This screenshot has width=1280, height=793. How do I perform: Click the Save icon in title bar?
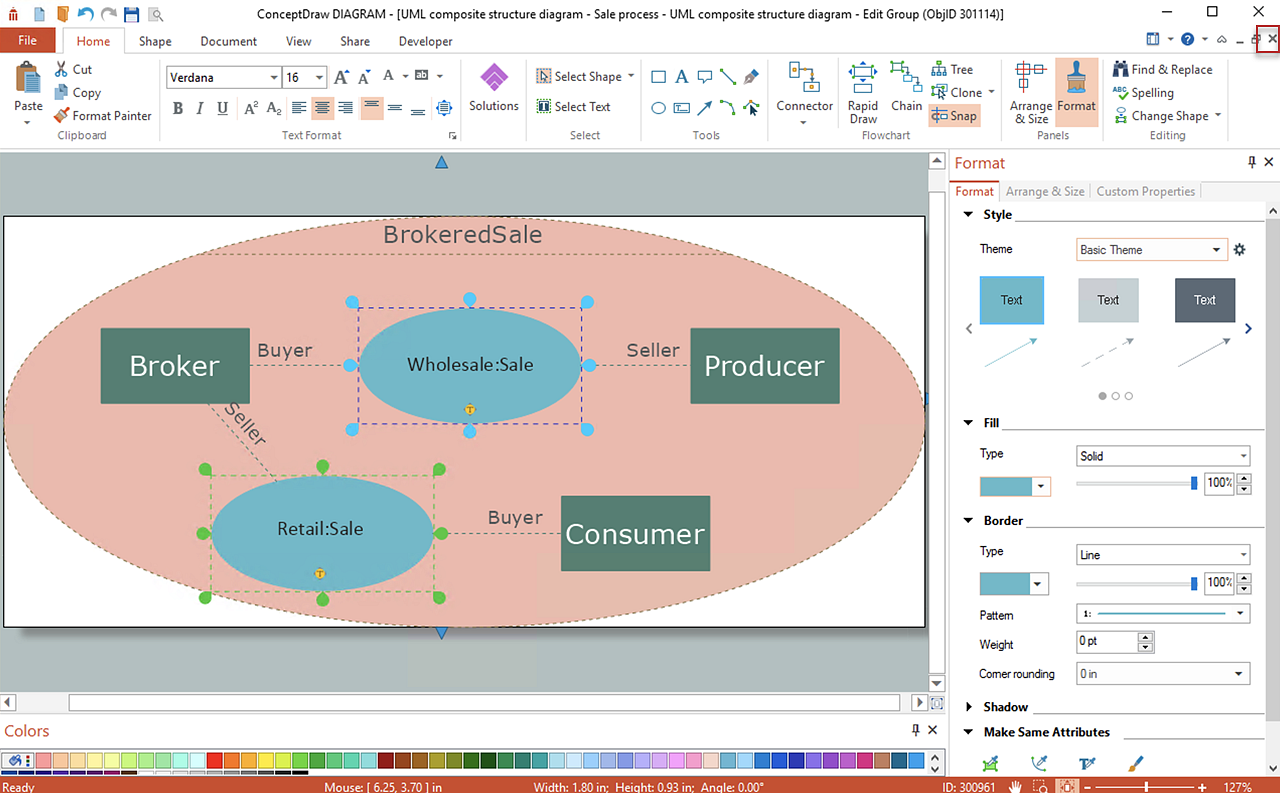131,14
